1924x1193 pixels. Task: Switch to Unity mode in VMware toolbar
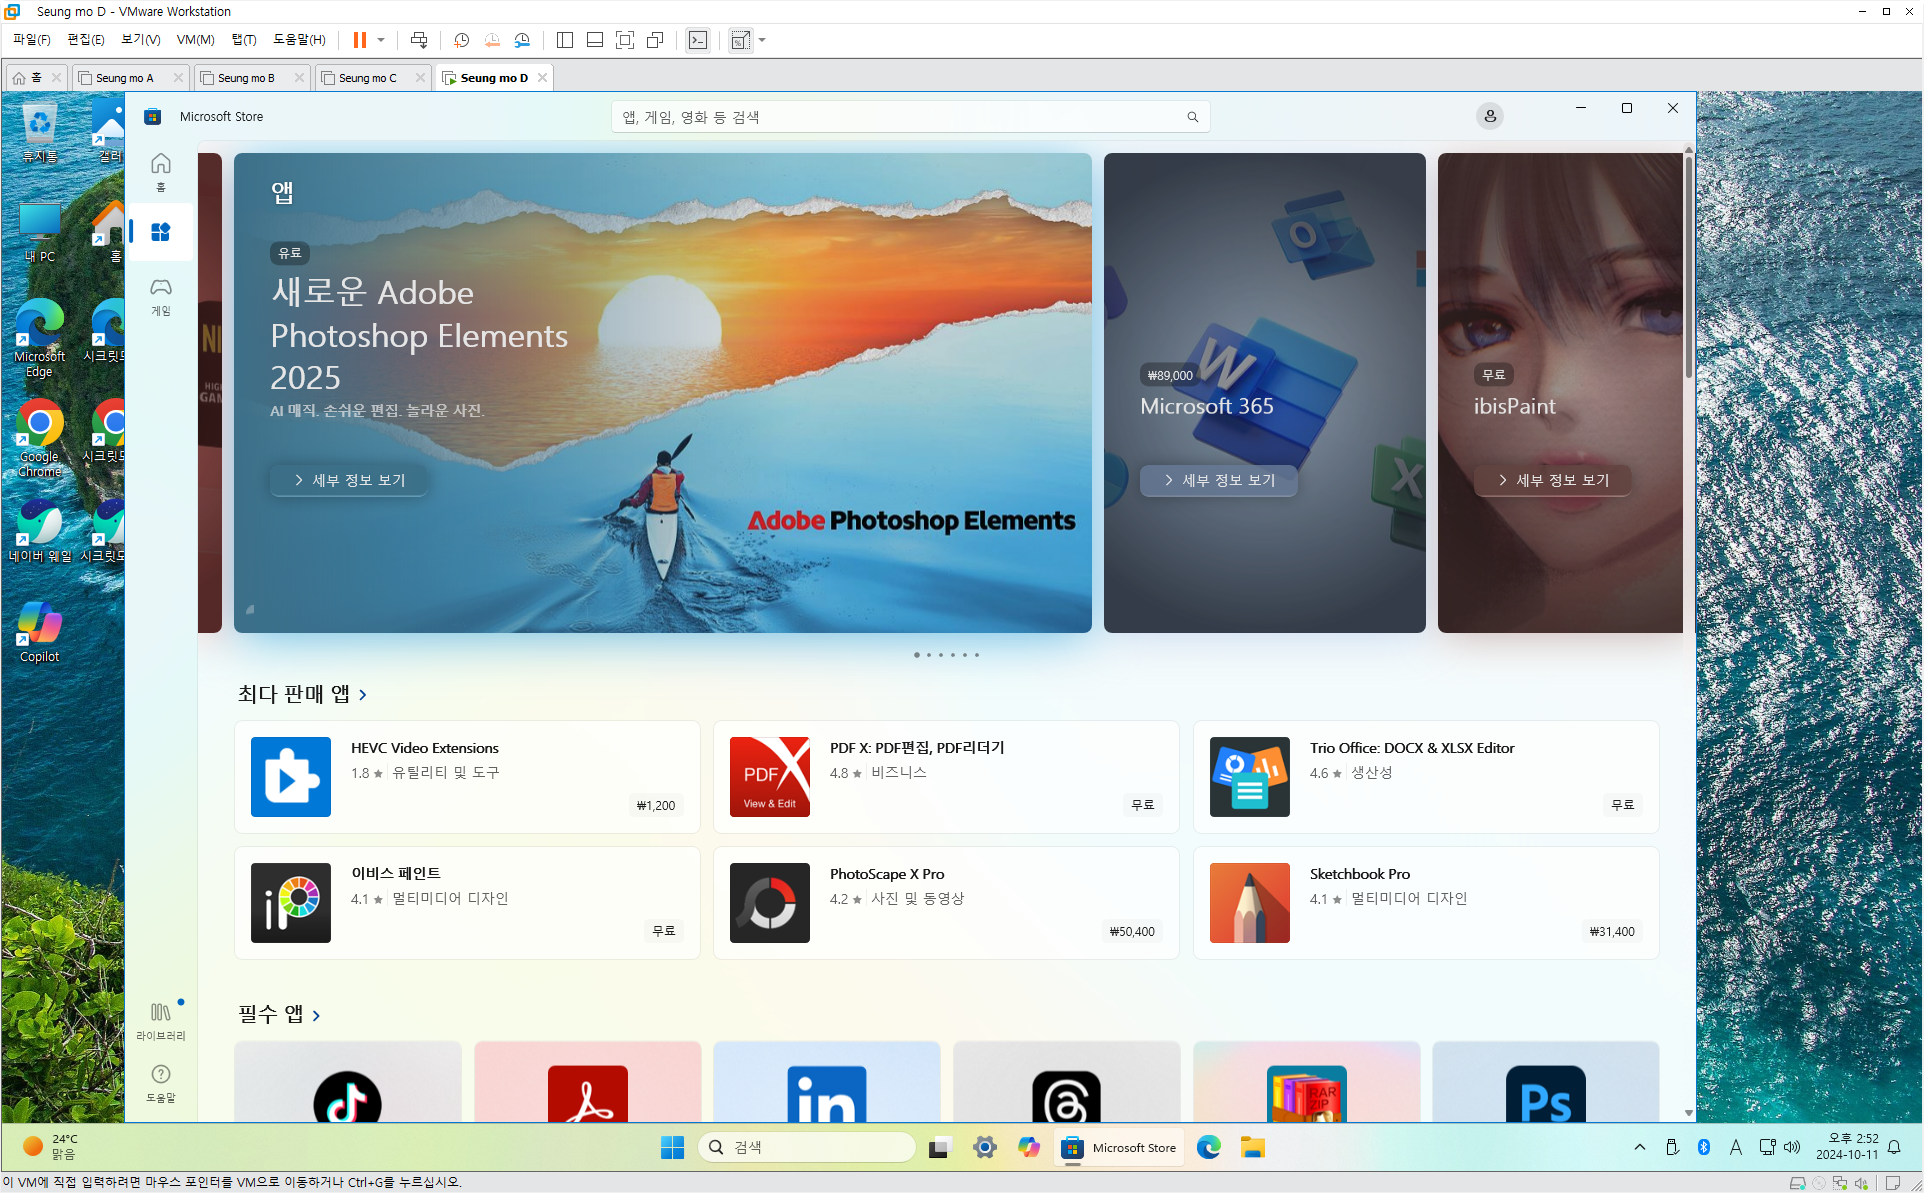pos(655,40)
